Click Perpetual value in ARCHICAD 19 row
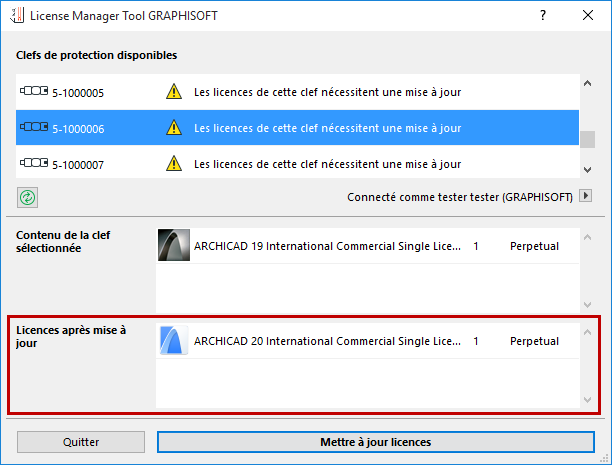Viewport: 612px width, 465px height. (534, 246)
